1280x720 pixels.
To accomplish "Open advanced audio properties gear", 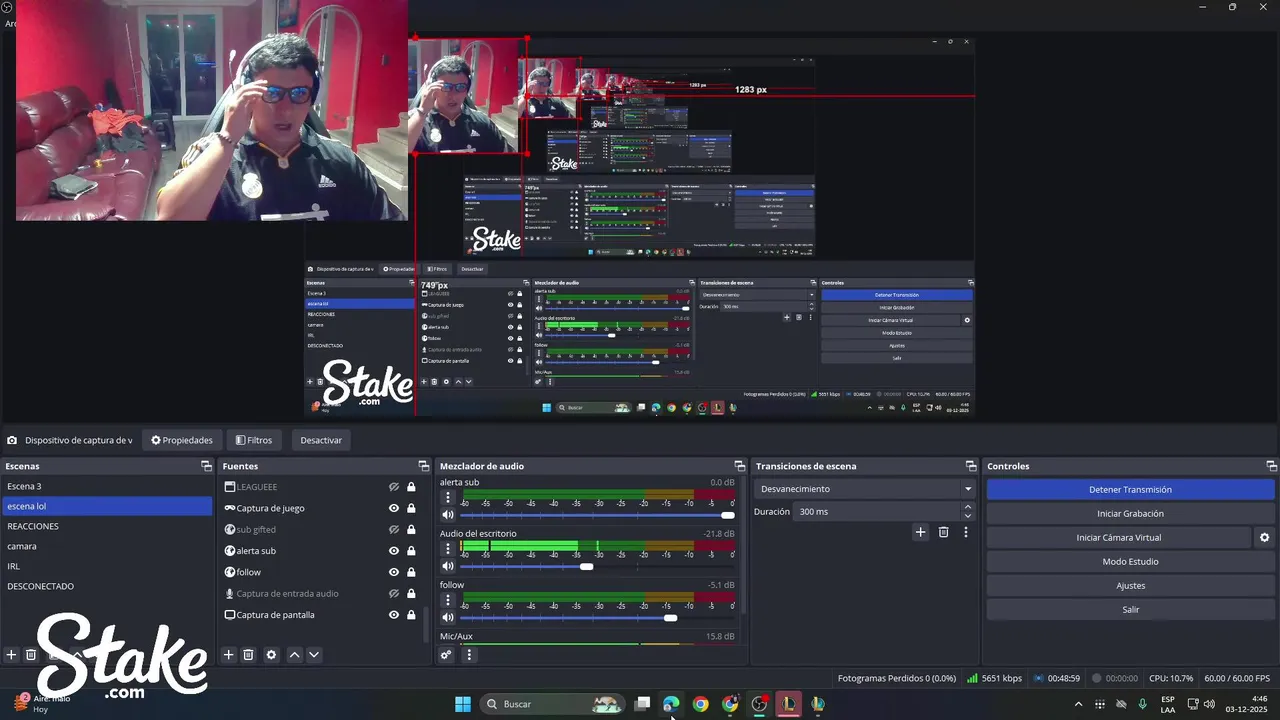I will (x=446, y=655).
